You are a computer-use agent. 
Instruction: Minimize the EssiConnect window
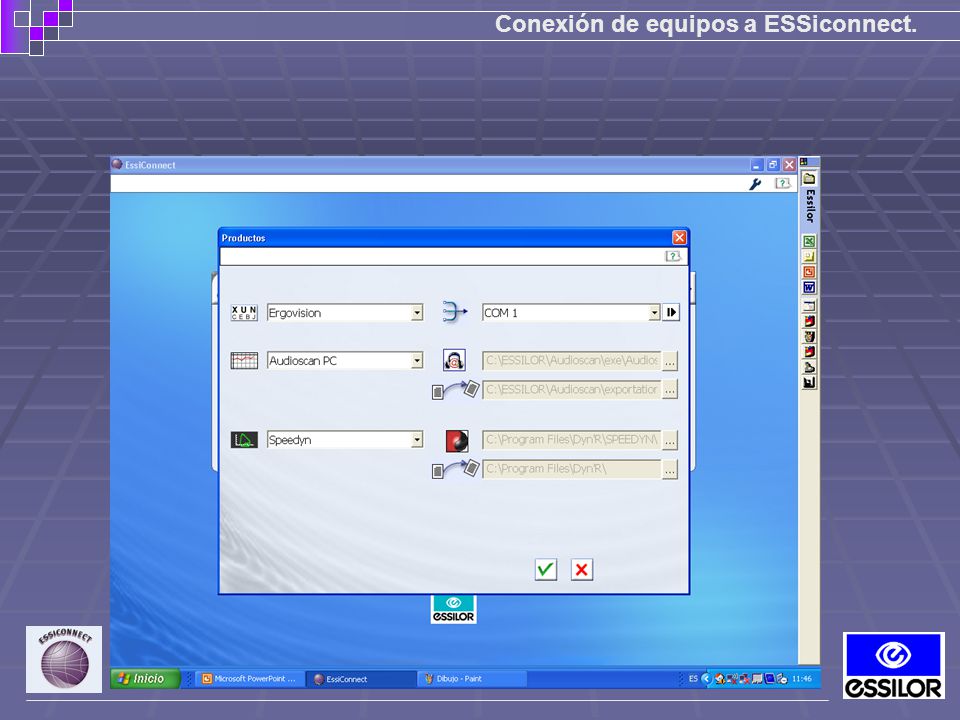[x=756, y=165]
